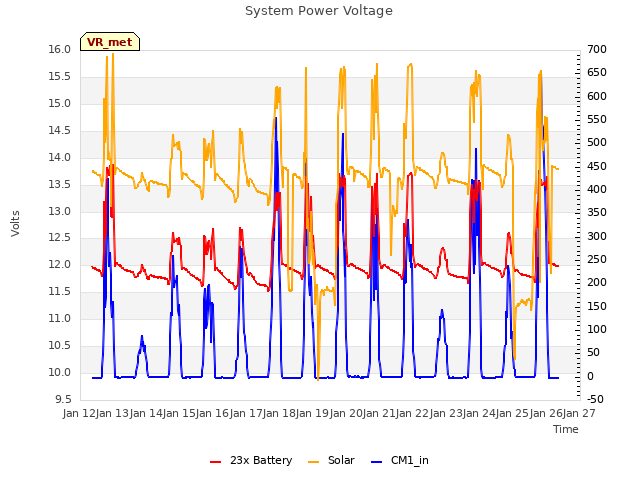Click the VR_met label tag
The width and height of the screenshot is (640, 480).
(x=110, y=42)
